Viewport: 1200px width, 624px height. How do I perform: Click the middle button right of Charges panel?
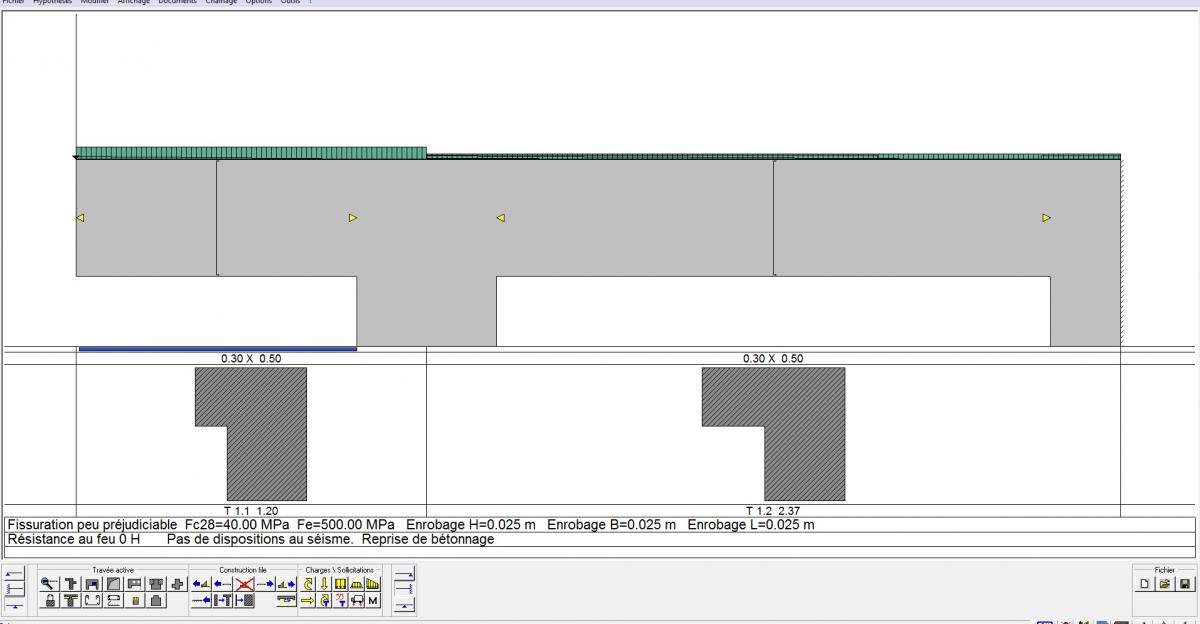pos(405,589)
